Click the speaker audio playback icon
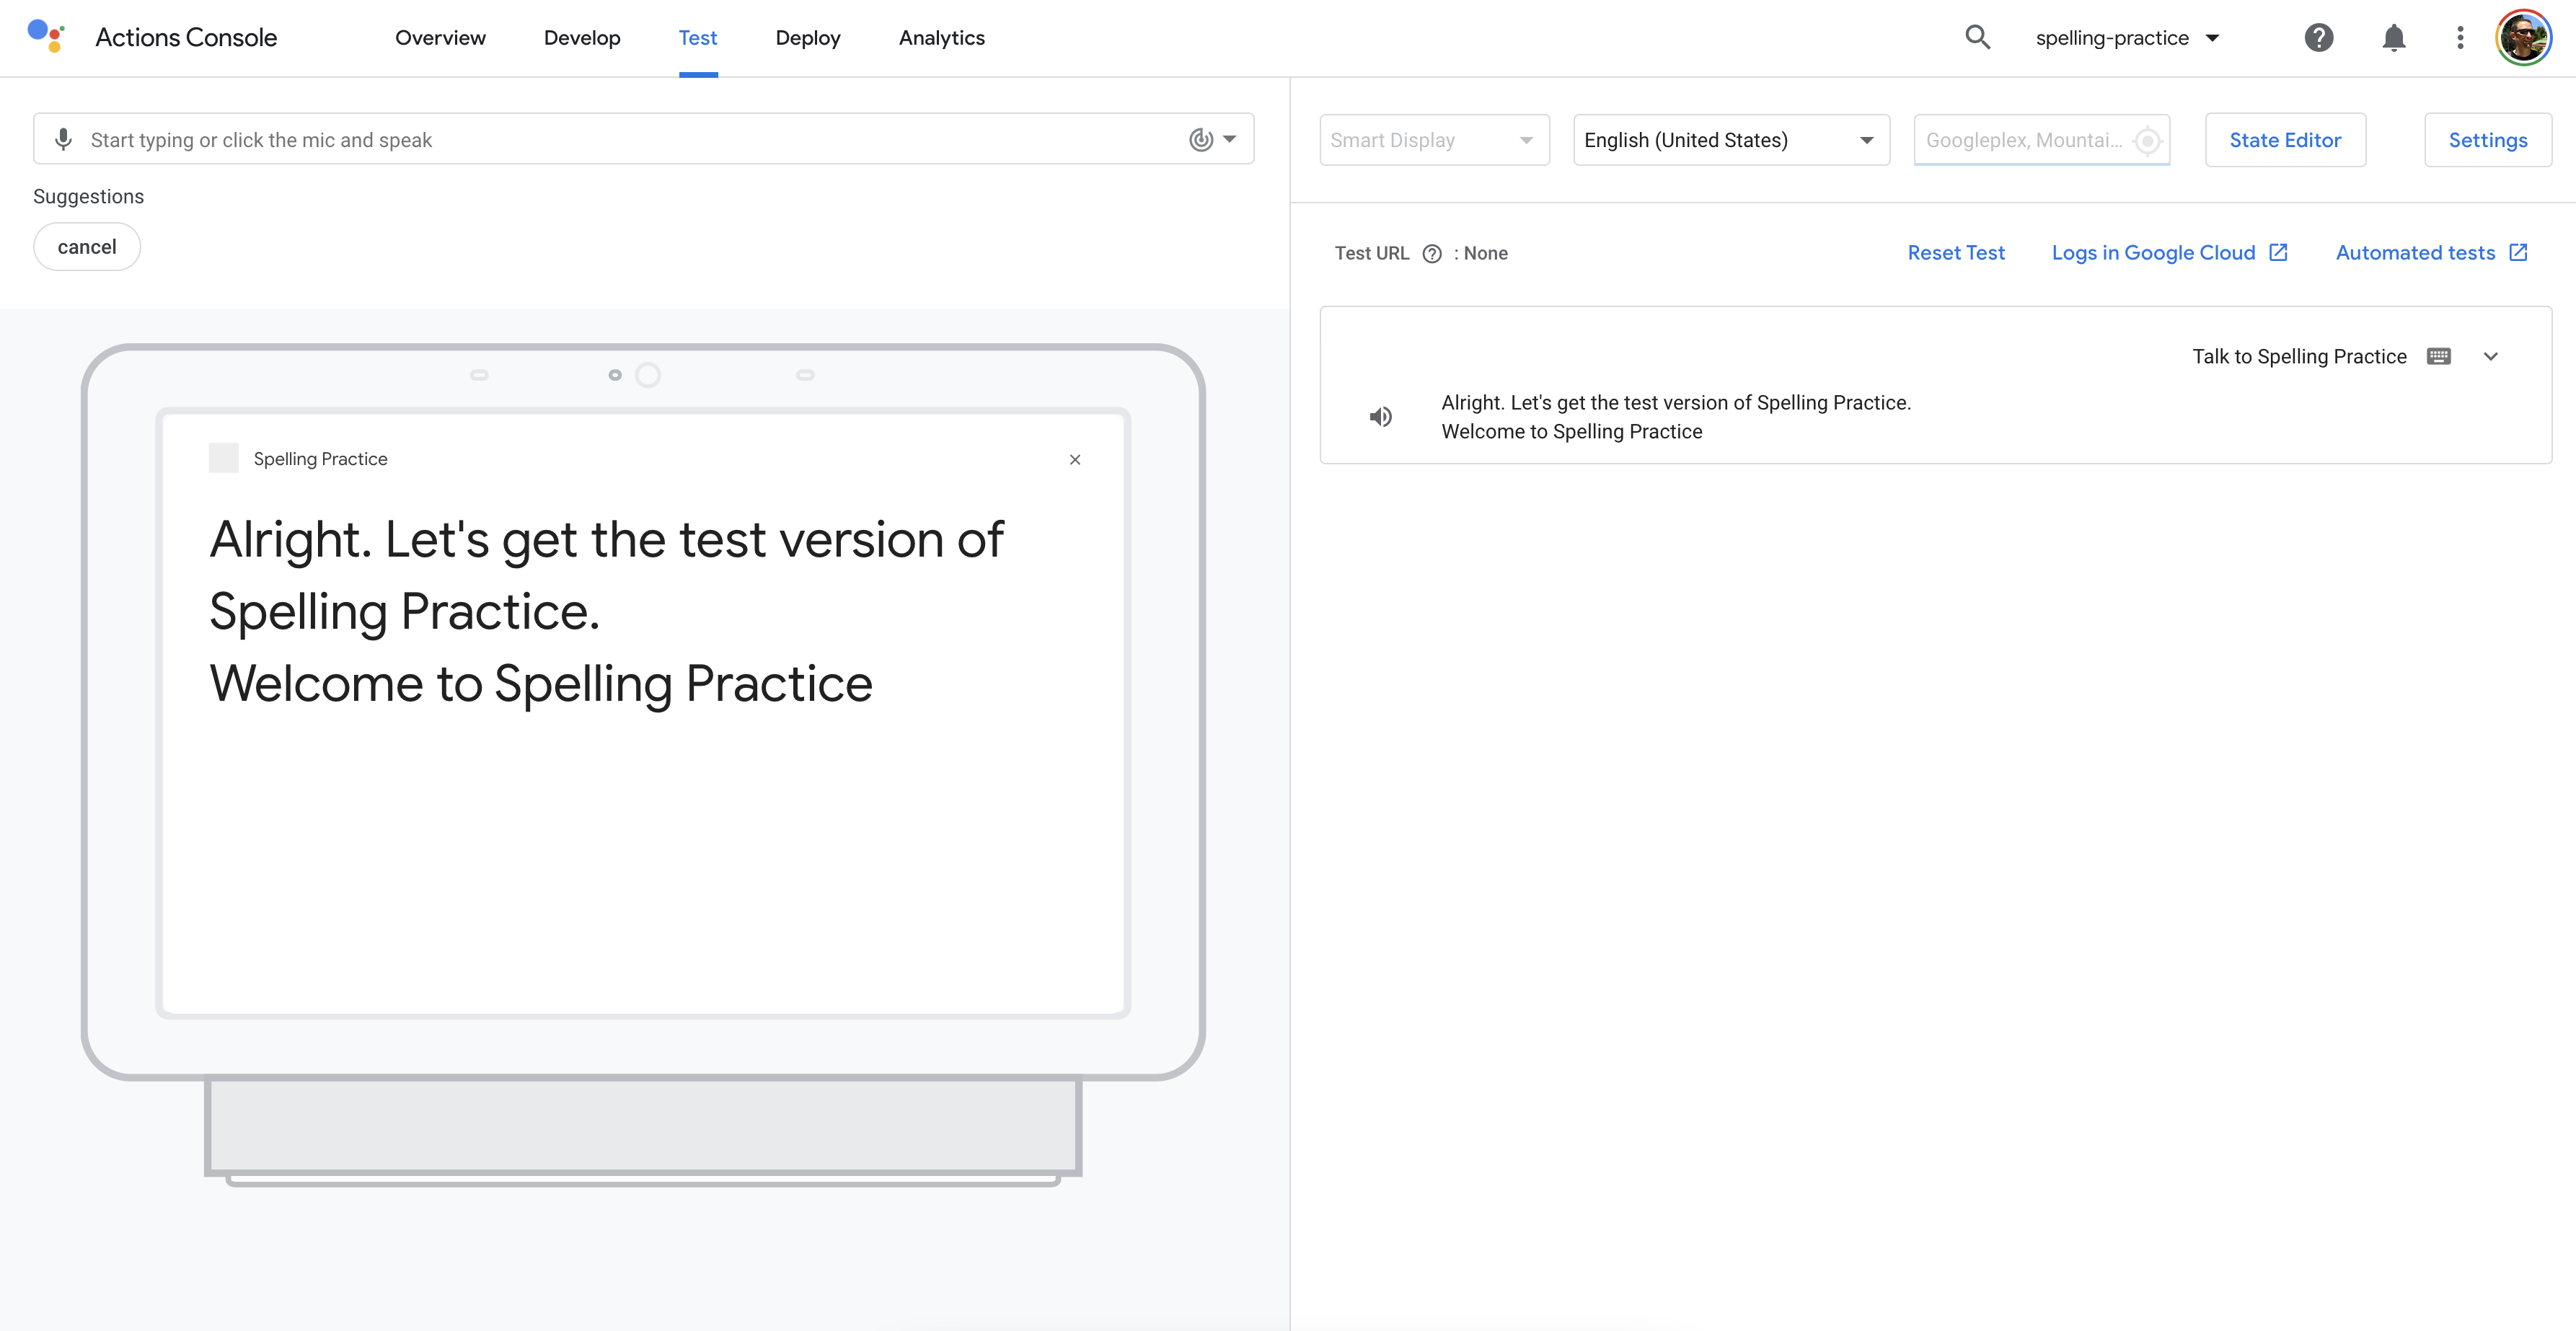The height and width of the screenshot is (1331, 2576). 1380,417
